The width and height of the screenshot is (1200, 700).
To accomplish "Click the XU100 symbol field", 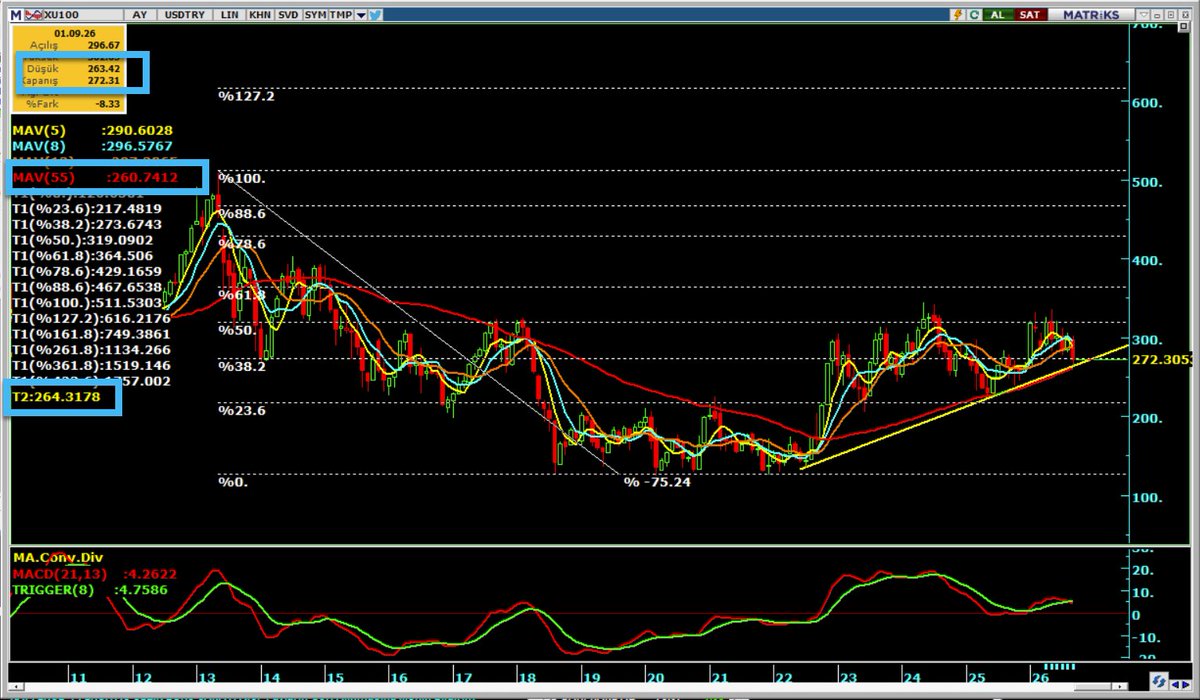I will pyautogui.click(x=83, y=15).
